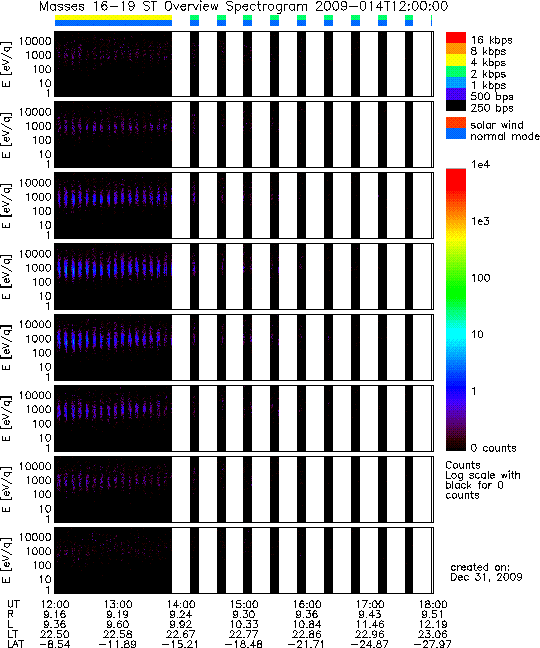
Task: Click the rainbow counts color scale bar
Action: [x=456, y=310]
